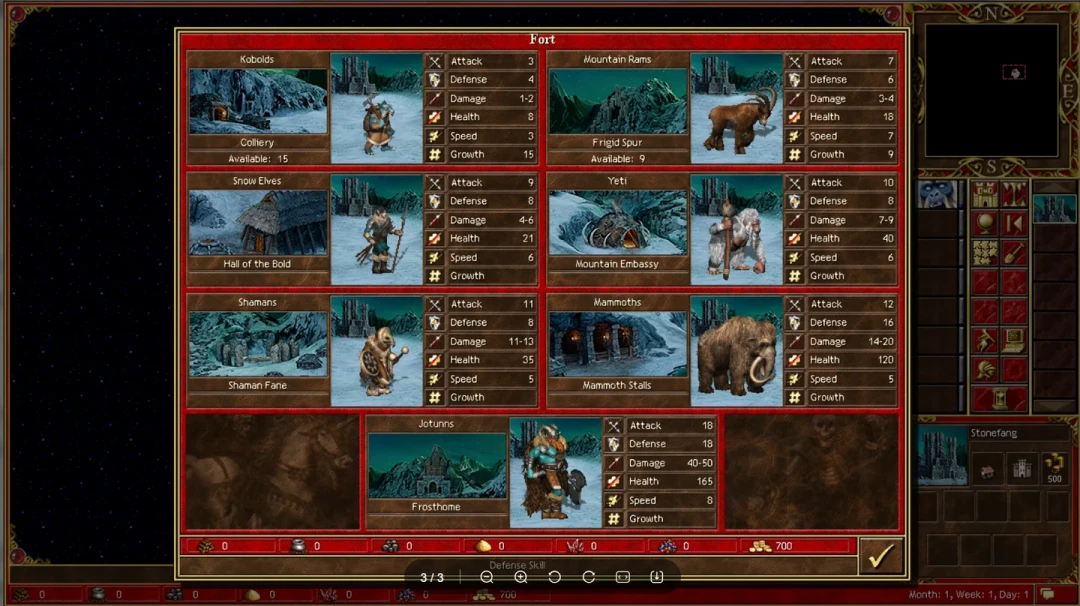Zoom out with the minus magnifier
Screen dimensions: 1080x606
click(487, 577)
